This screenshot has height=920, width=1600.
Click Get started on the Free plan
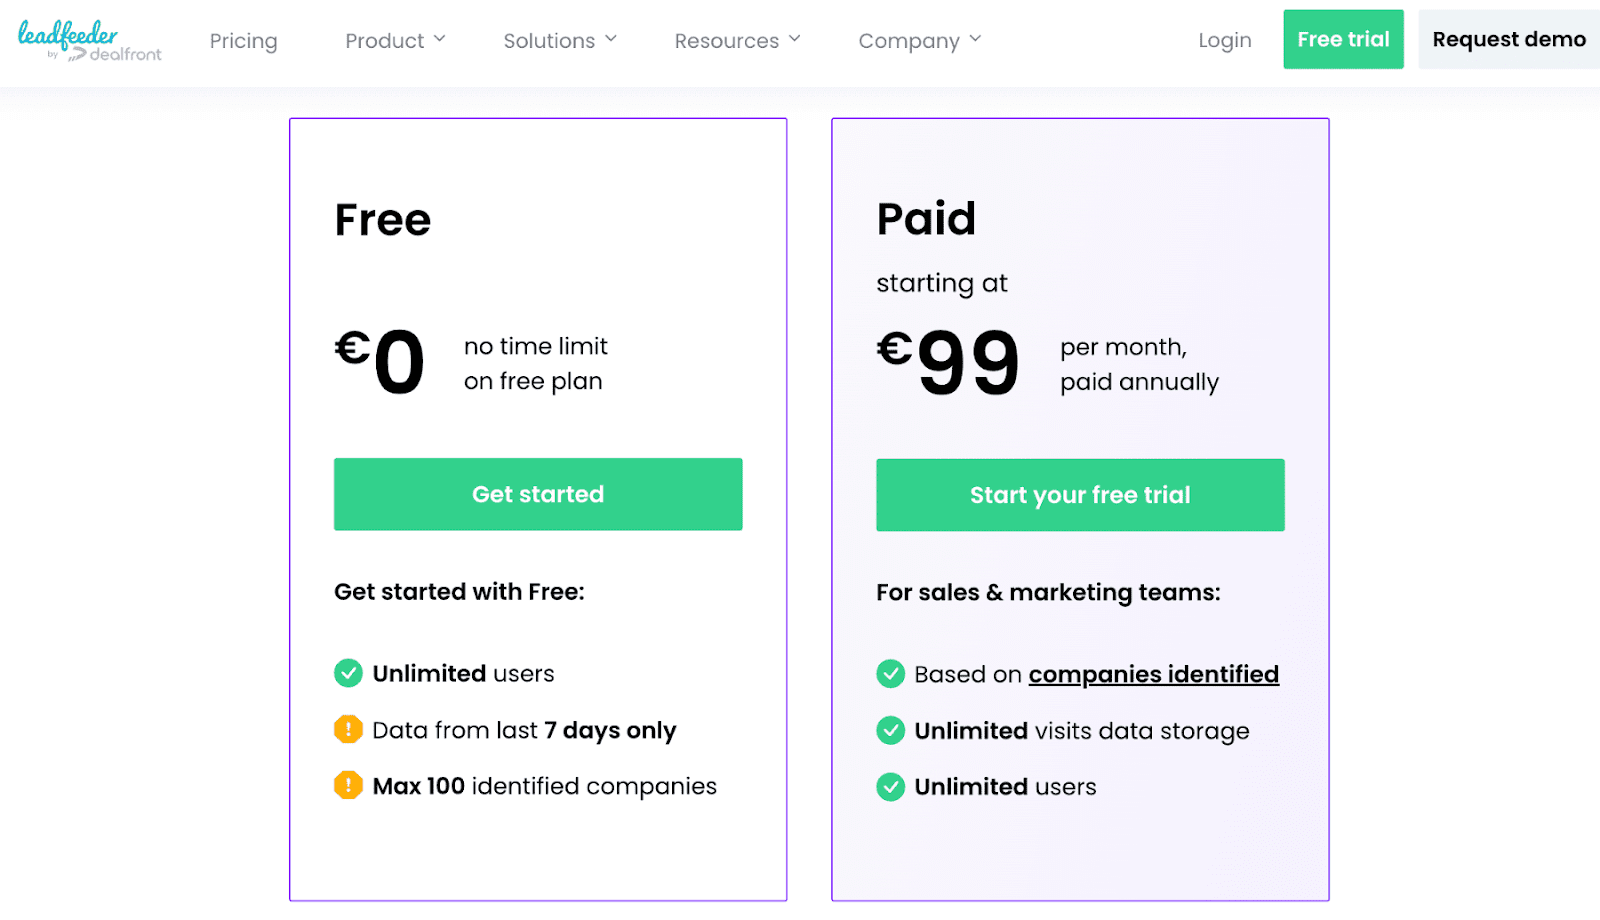(538, 494)
